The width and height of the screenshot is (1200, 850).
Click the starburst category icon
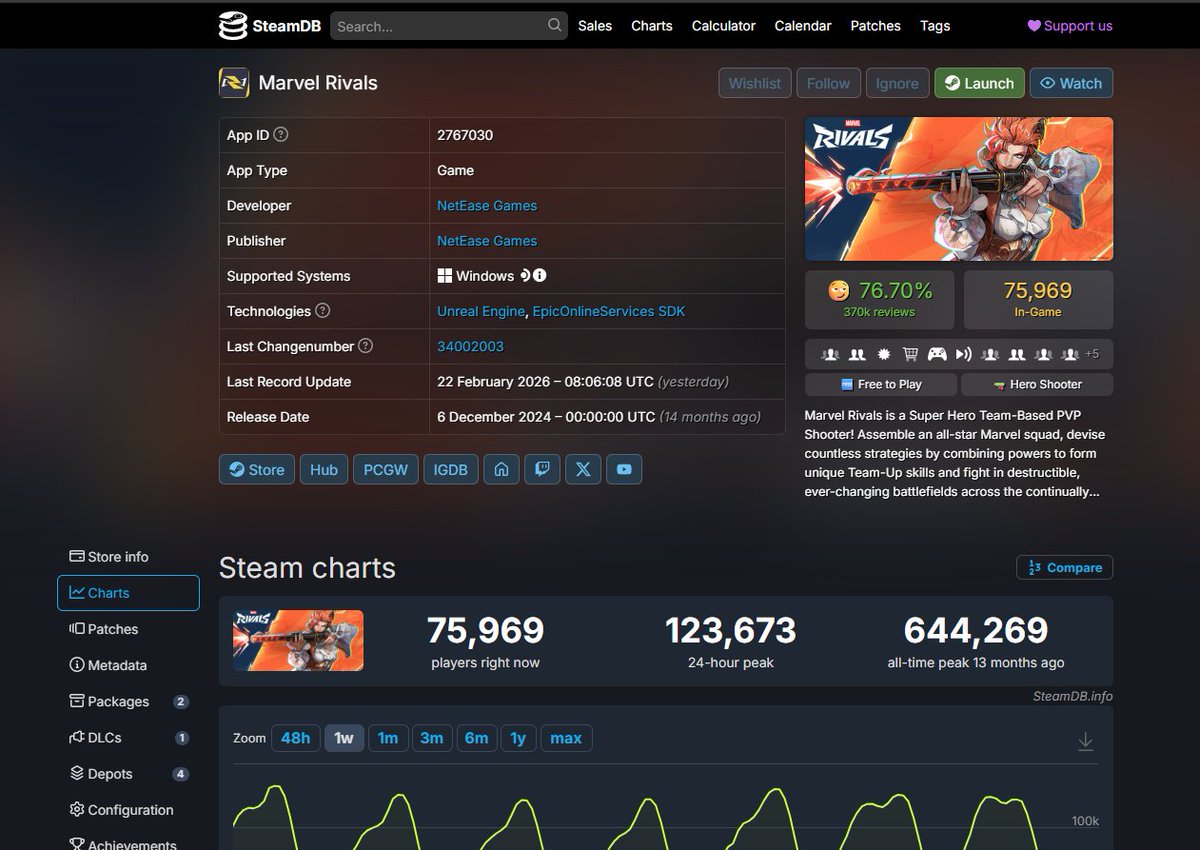(883, 354)
